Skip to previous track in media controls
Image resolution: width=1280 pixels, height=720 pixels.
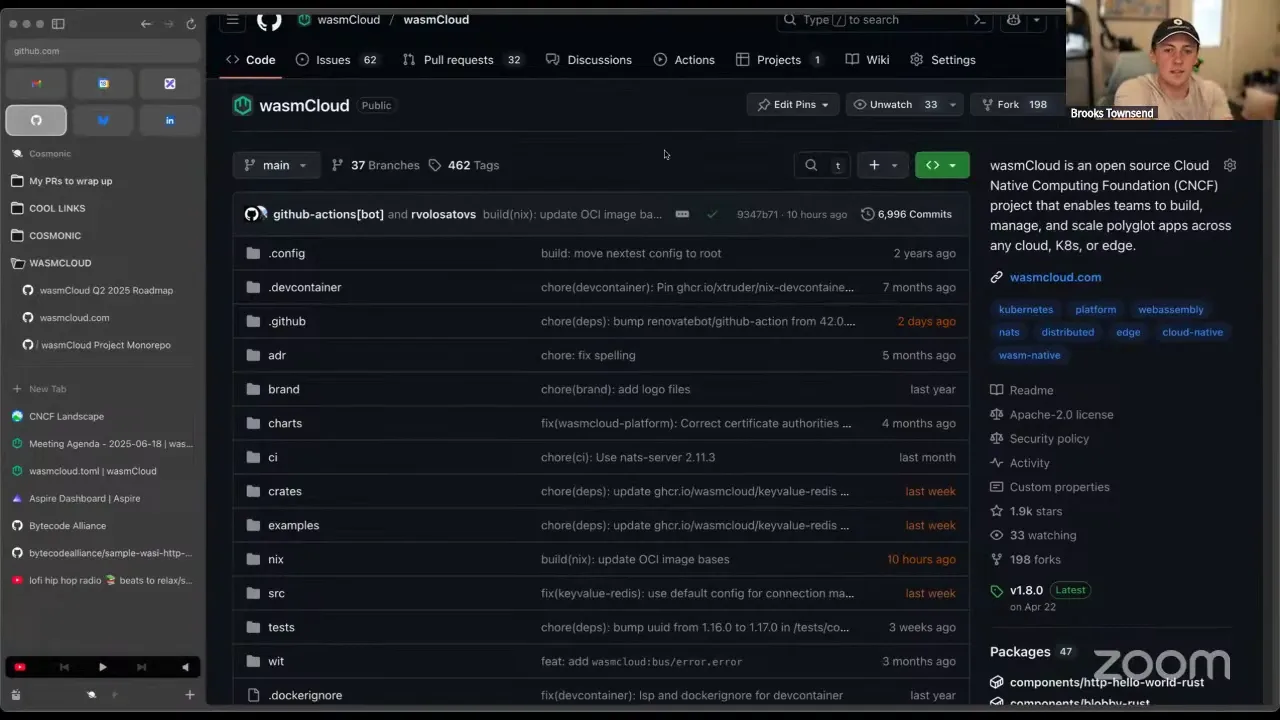click(64, 667)
